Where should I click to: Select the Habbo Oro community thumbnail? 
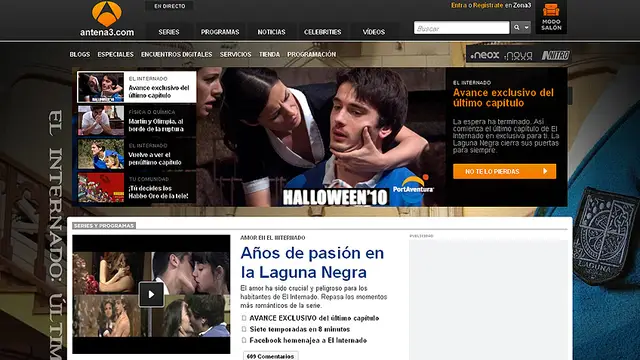tap(101, 188)
